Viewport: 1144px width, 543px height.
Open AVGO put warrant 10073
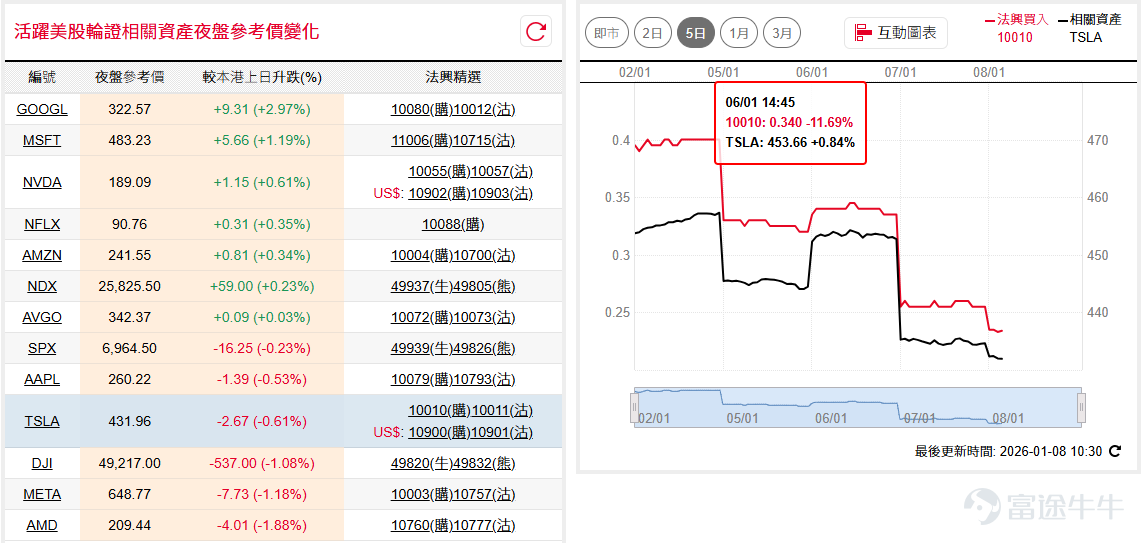coord(484,317)
